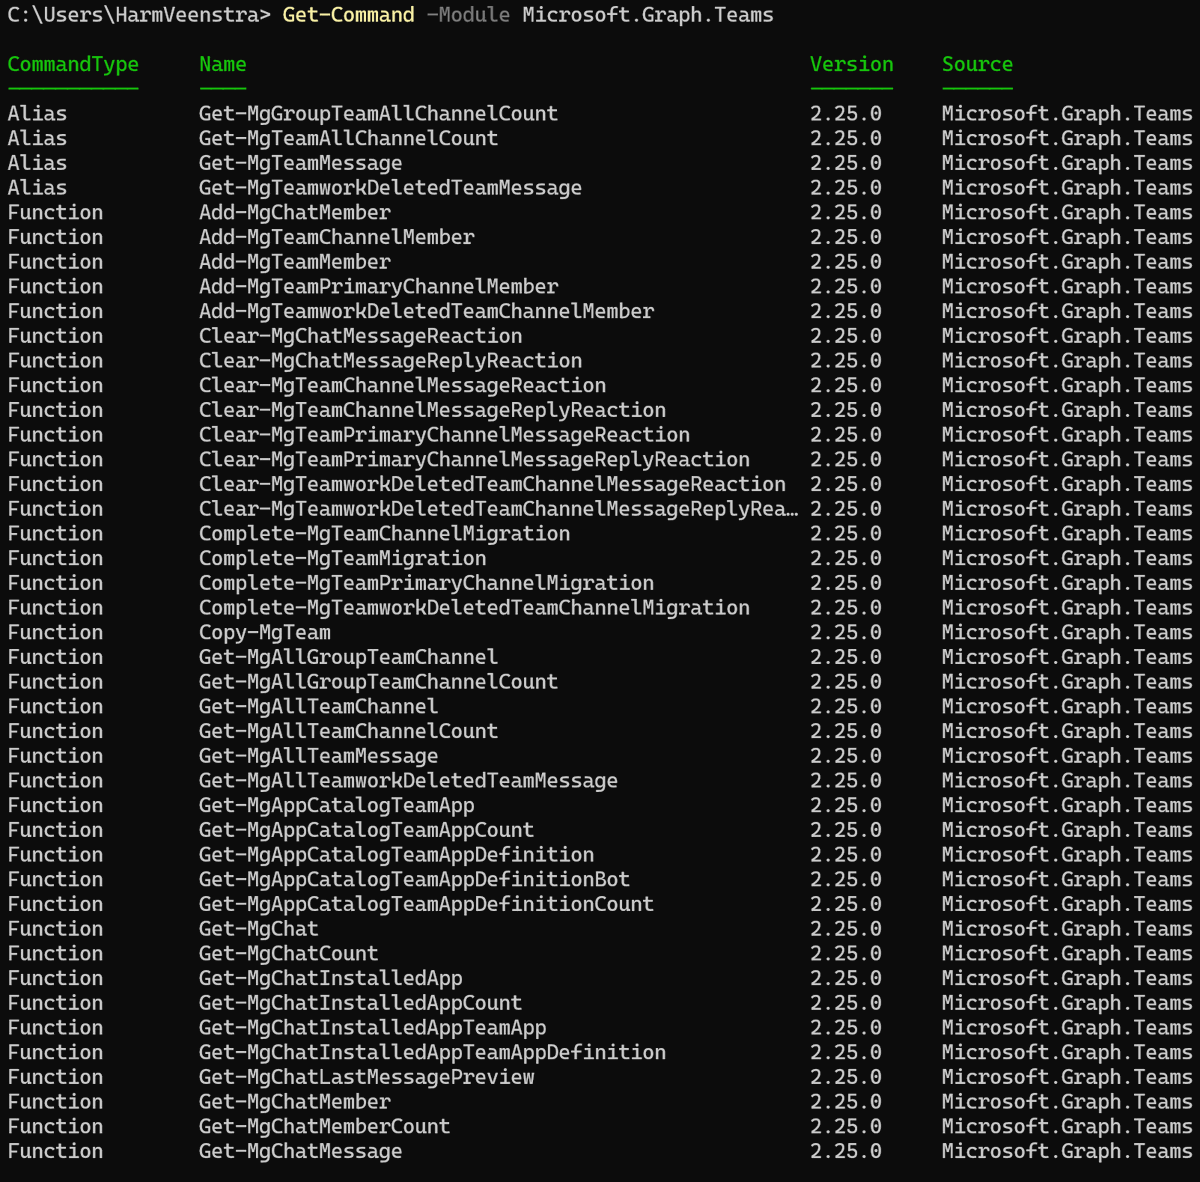Select Get-MgGroupTeamAllChannelCount alias name
This screenshot has height=1182, width=1200.
tap(379, 114)
